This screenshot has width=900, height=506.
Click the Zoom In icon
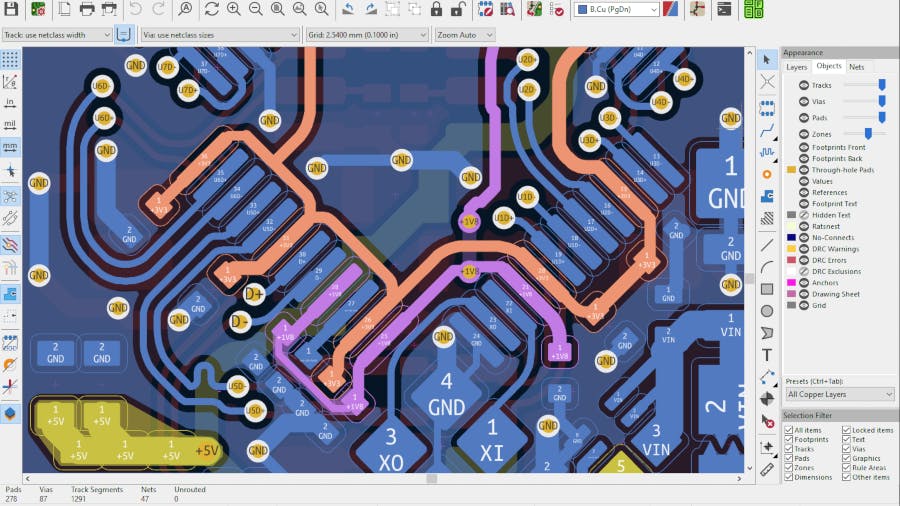(x=234, y=9)
